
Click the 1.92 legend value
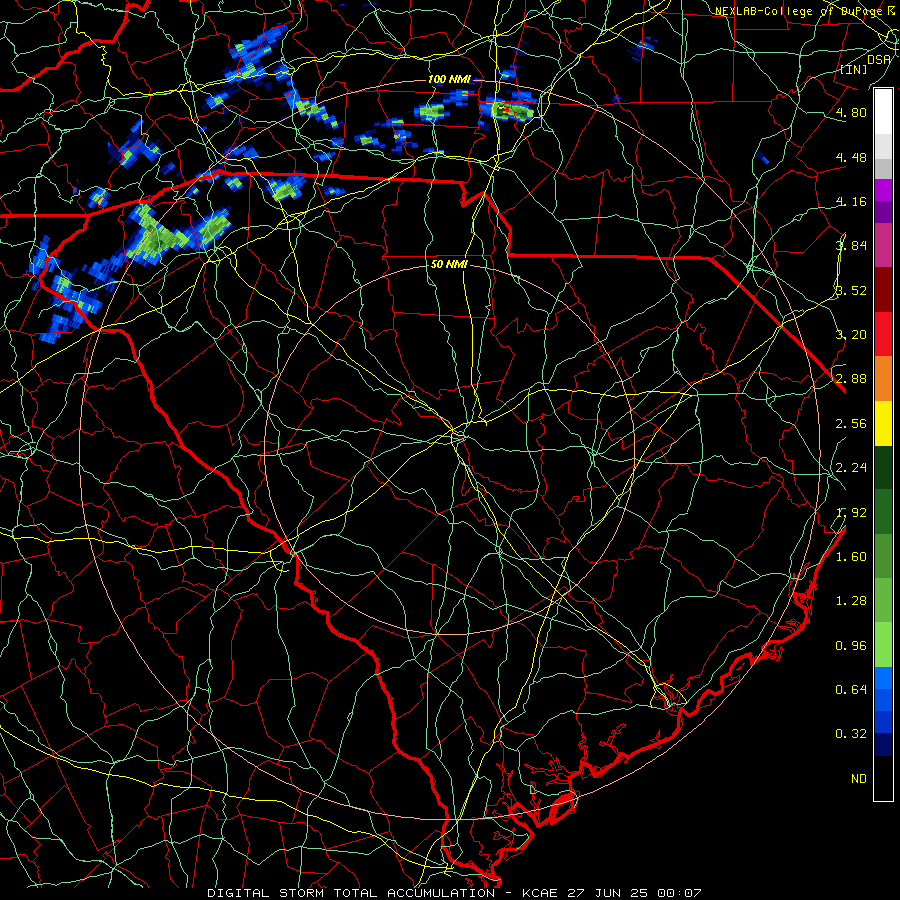pyautogui.click(x=851, y=512)
